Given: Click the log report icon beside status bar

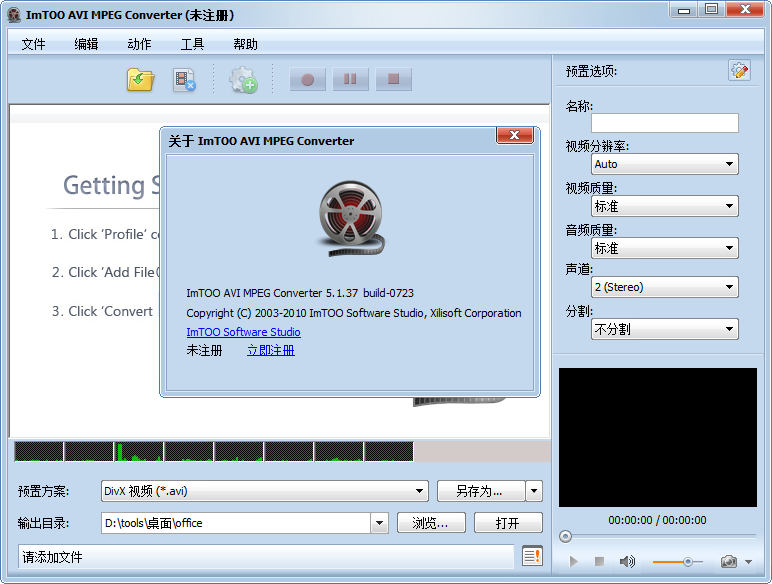Looking at the screenshot, I should click(532, 556).
